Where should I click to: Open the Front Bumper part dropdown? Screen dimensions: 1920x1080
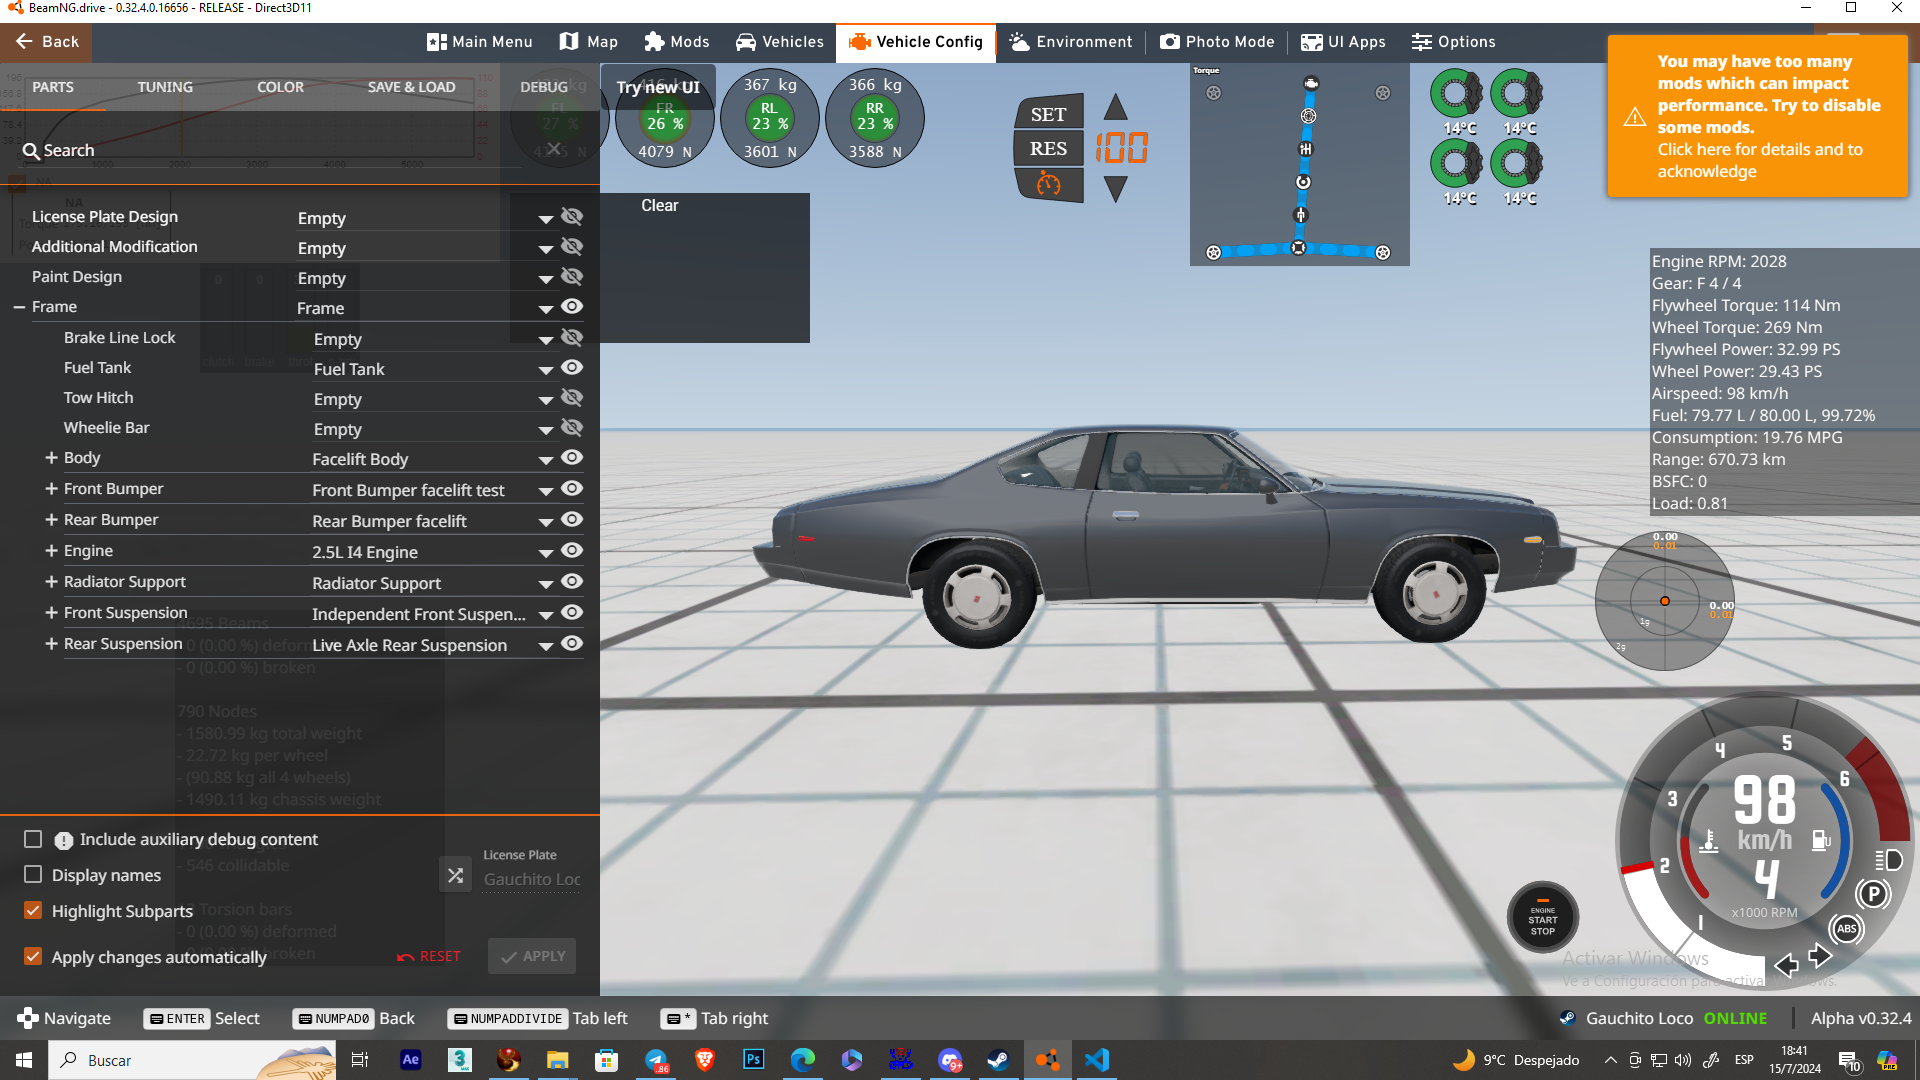coord(546,491)
